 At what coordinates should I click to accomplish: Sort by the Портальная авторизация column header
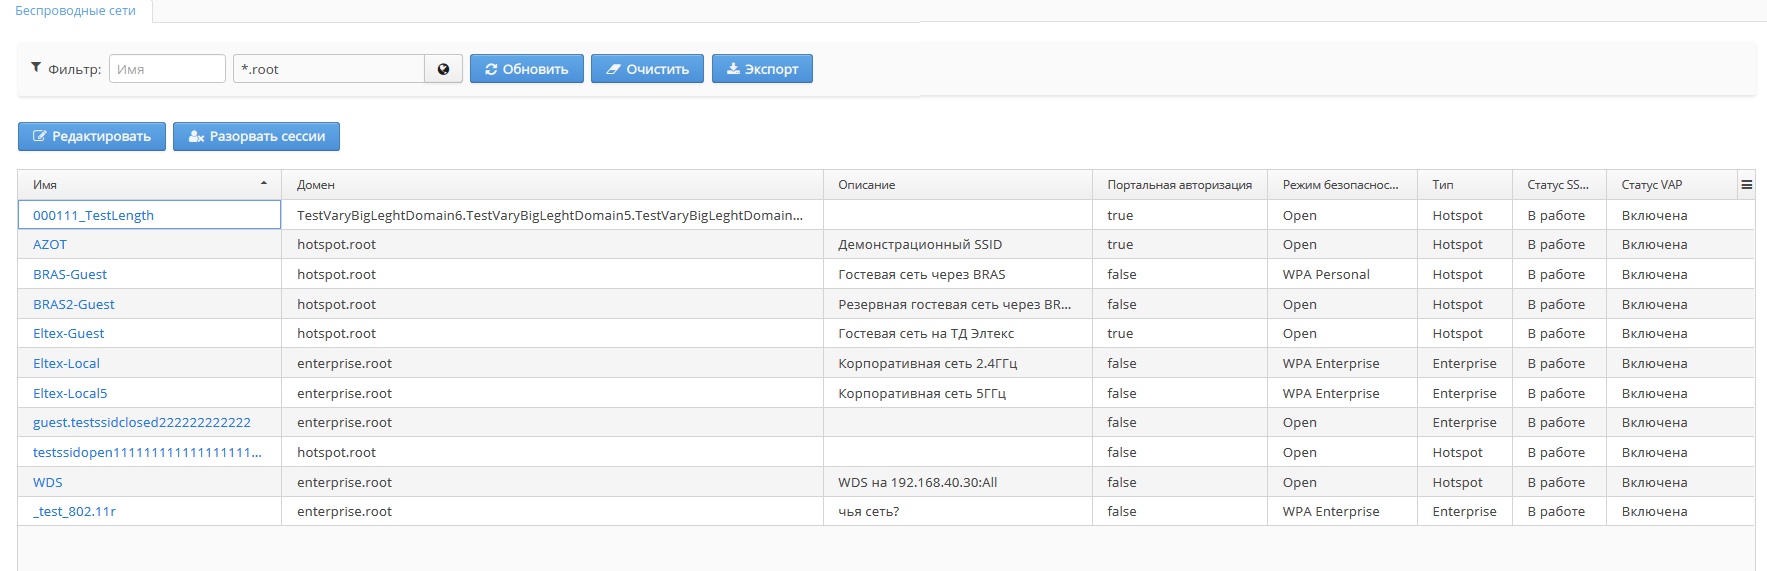pyautogui.click(x=1179, y=185)
